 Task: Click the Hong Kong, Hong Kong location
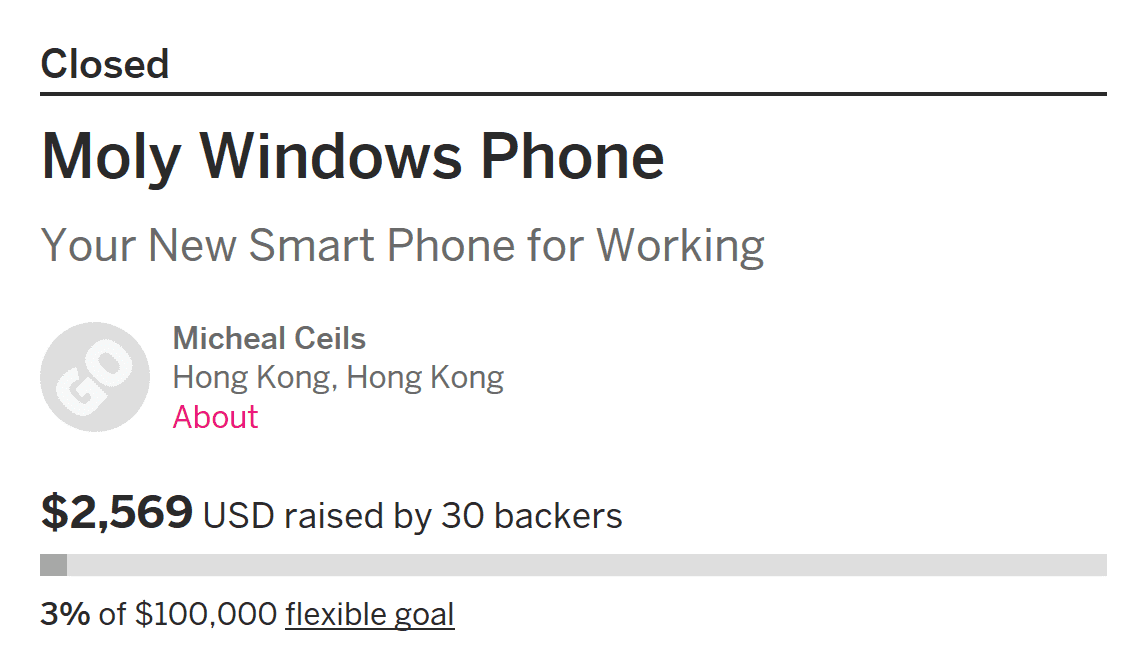(x=338, y=377)
